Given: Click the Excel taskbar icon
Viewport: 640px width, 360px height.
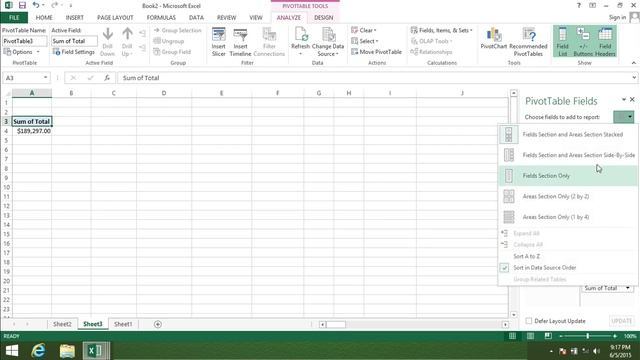Looking at the screenshot, I should pyautogui.click(x=96, y=350).
